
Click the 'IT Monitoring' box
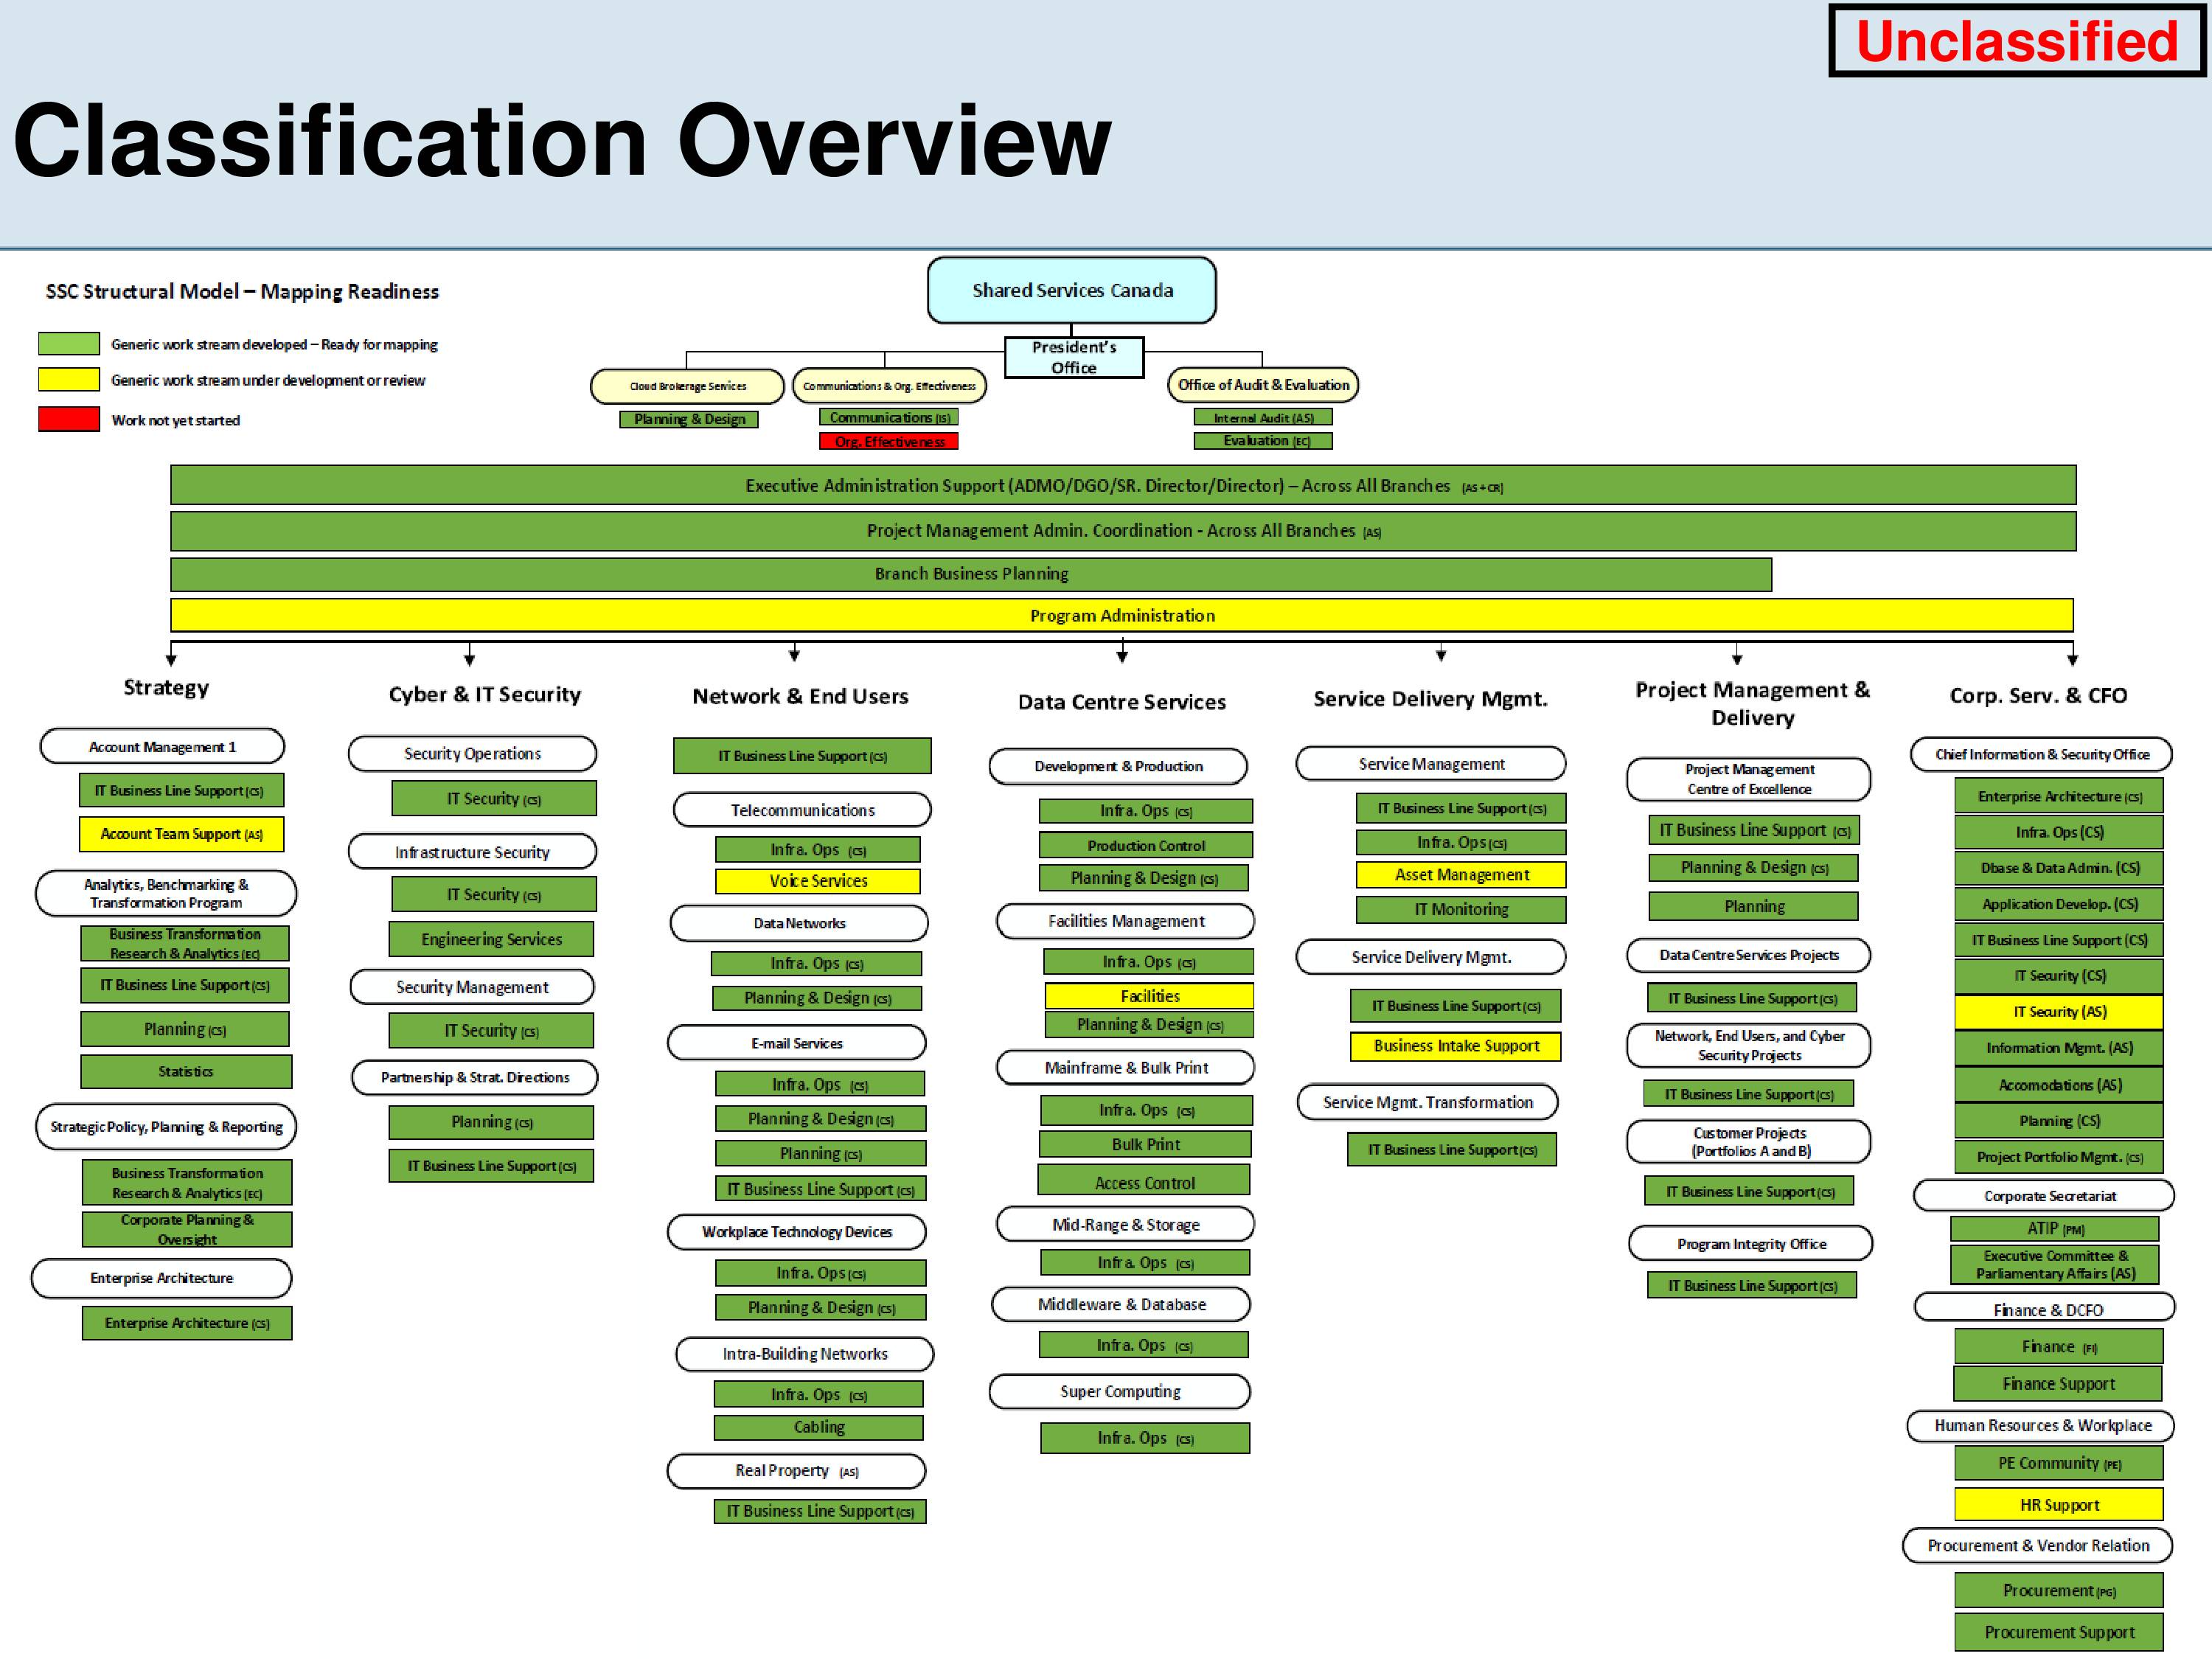(1461, 909)
